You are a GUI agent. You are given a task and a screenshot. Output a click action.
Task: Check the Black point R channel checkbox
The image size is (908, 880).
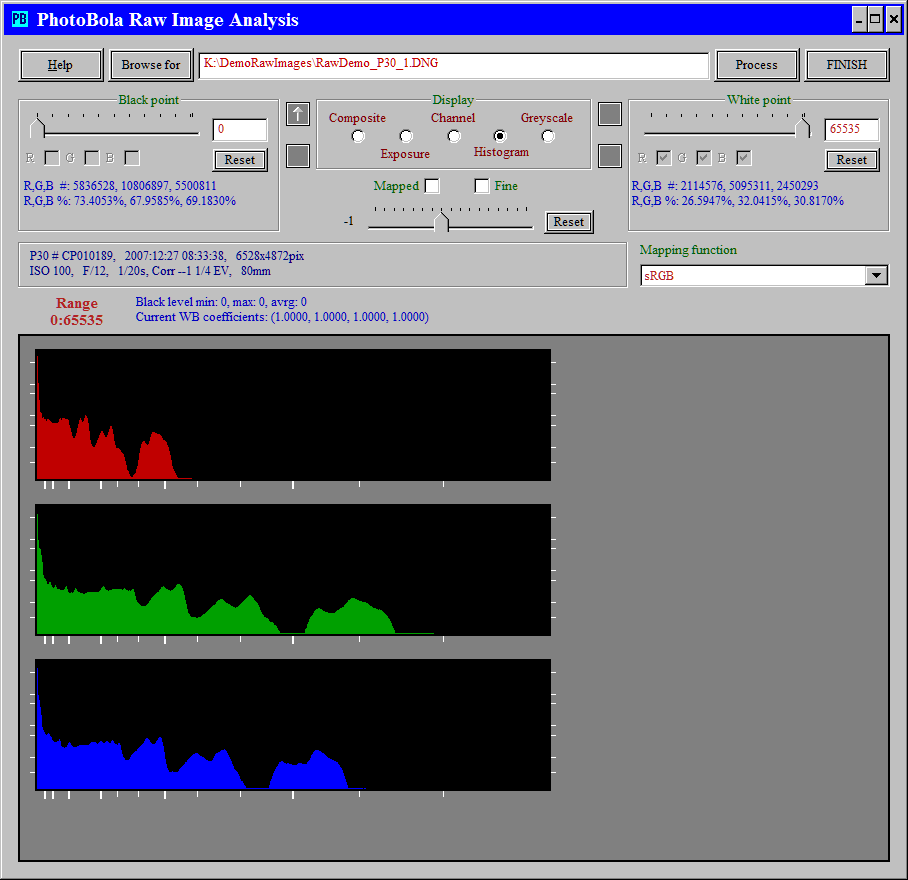point(52,158)
